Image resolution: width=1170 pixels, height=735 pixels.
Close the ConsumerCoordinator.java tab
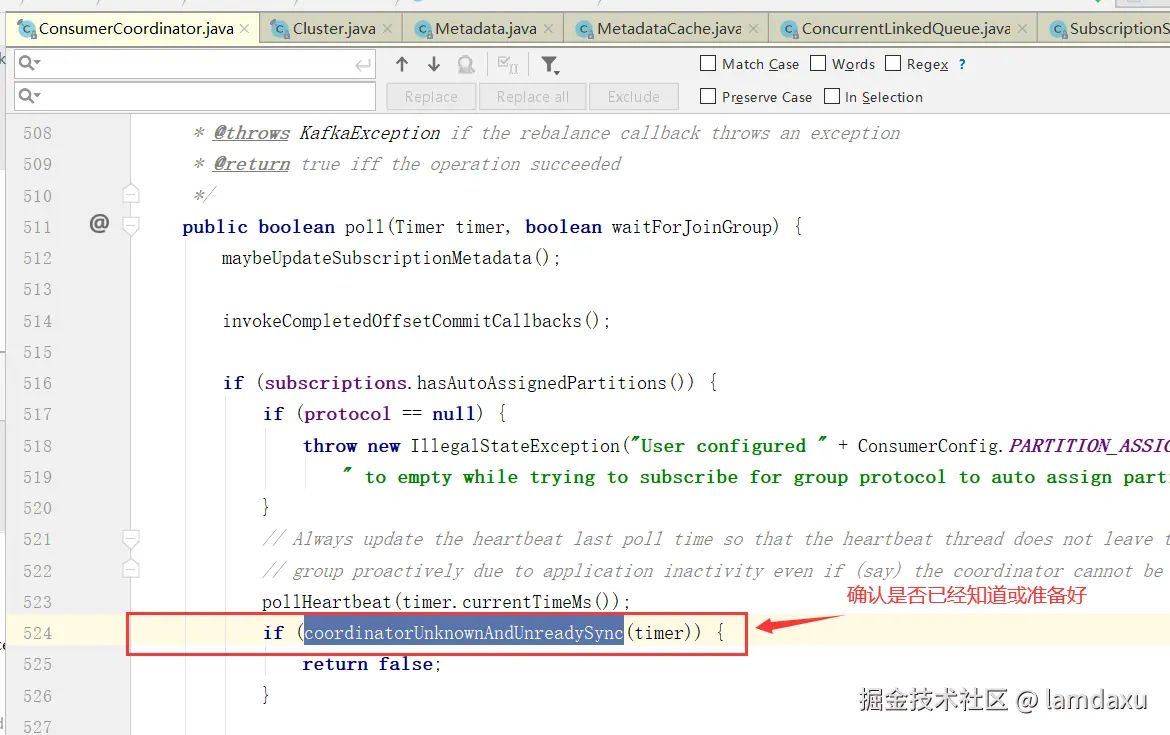click(245, 28)
